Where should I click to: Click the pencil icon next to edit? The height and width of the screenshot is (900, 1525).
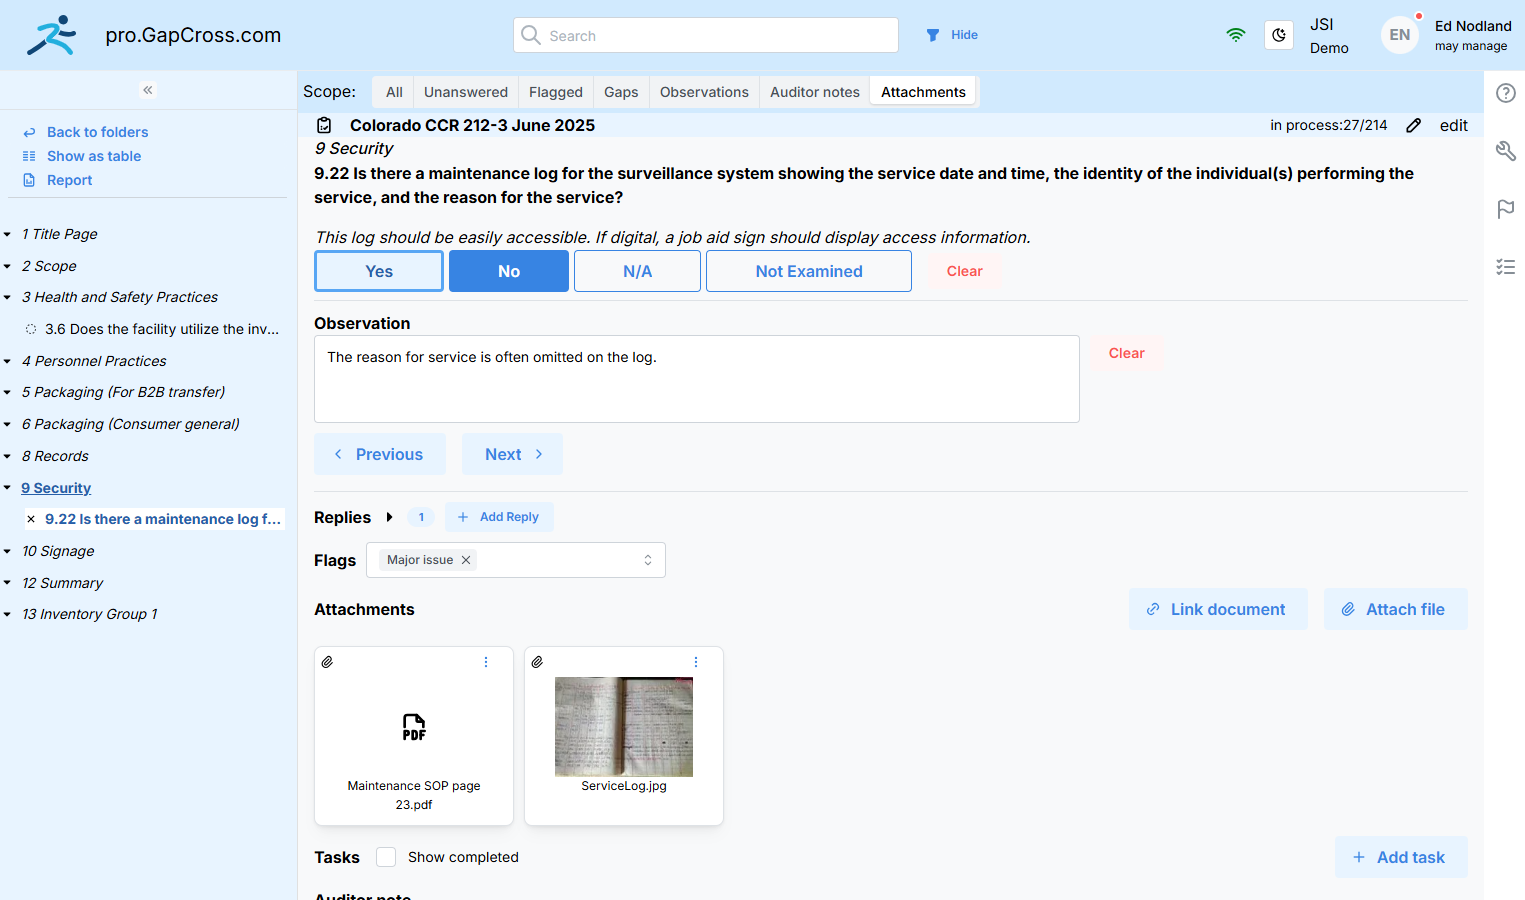1413,125
